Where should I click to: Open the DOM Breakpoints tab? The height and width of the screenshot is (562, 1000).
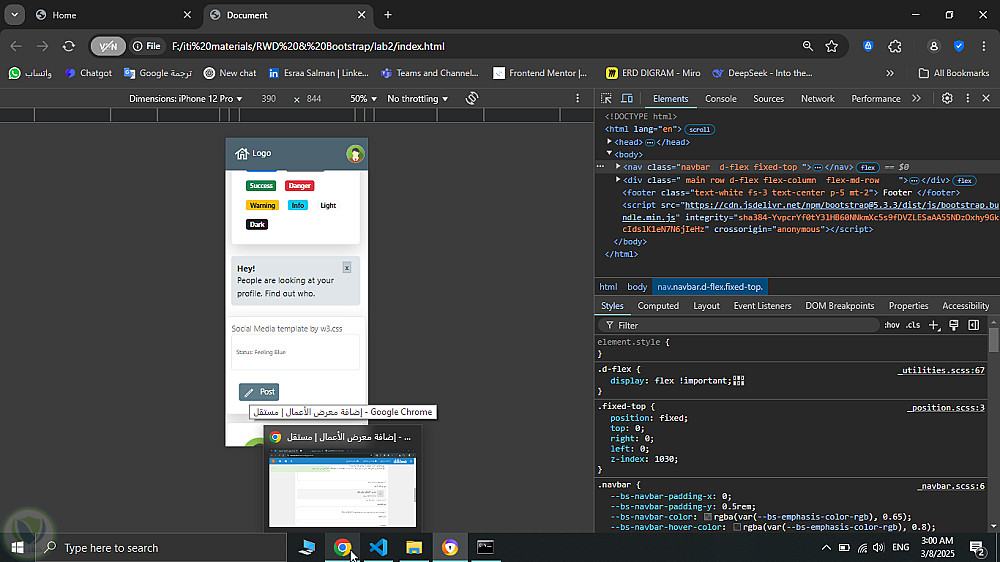click(x=839, y=306)
